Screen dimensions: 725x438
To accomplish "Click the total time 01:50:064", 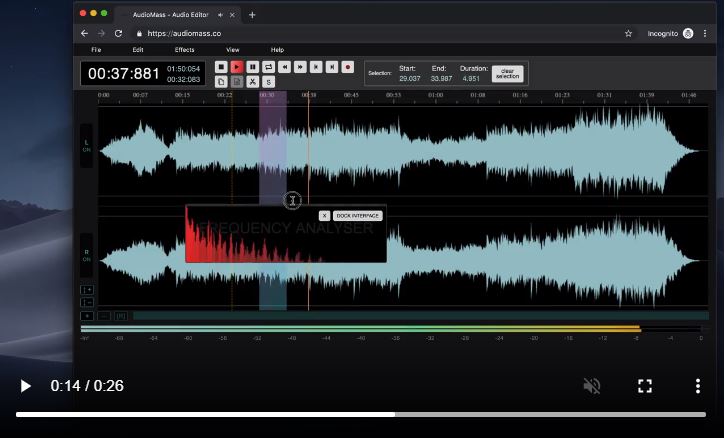I will pos(184,69).
